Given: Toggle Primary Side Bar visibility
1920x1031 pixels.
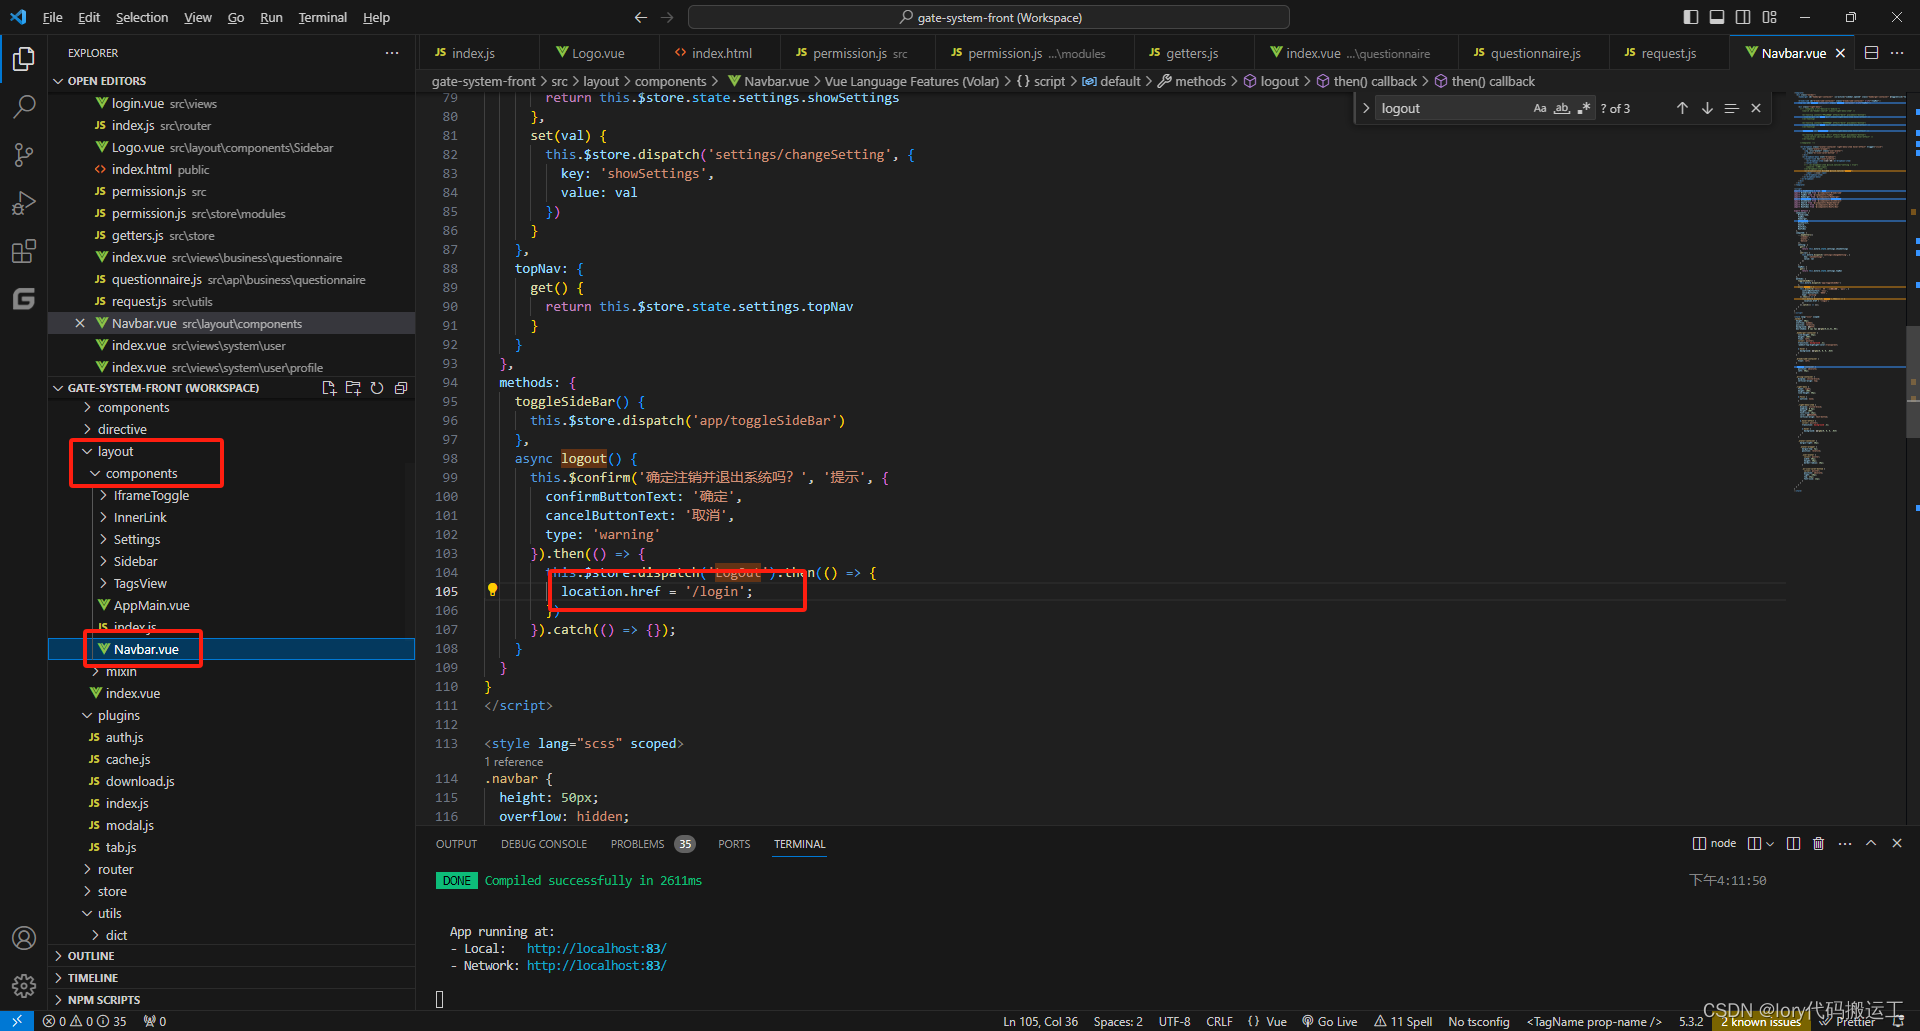Looking at the screenshot, I should (x=1691, y=17).
